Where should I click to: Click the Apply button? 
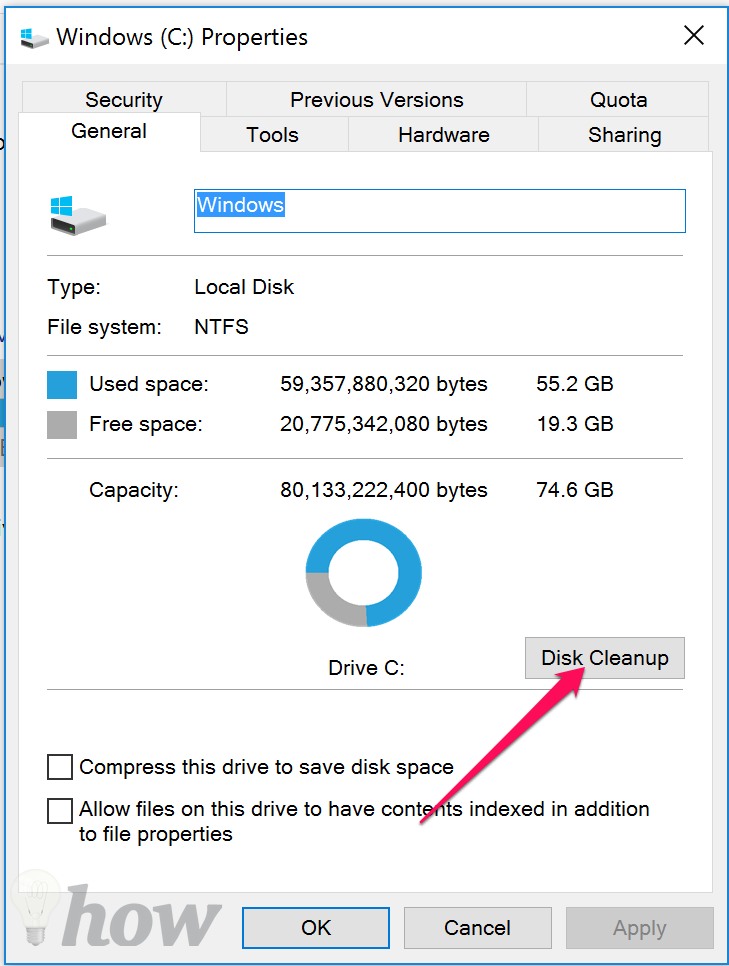(x=640, y=928)
